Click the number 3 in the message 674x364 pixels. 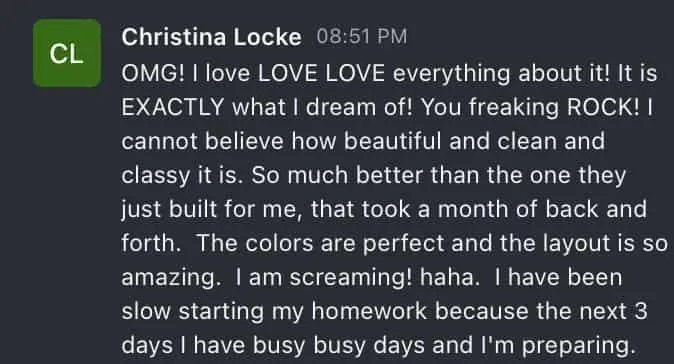[x=640, y=311]
